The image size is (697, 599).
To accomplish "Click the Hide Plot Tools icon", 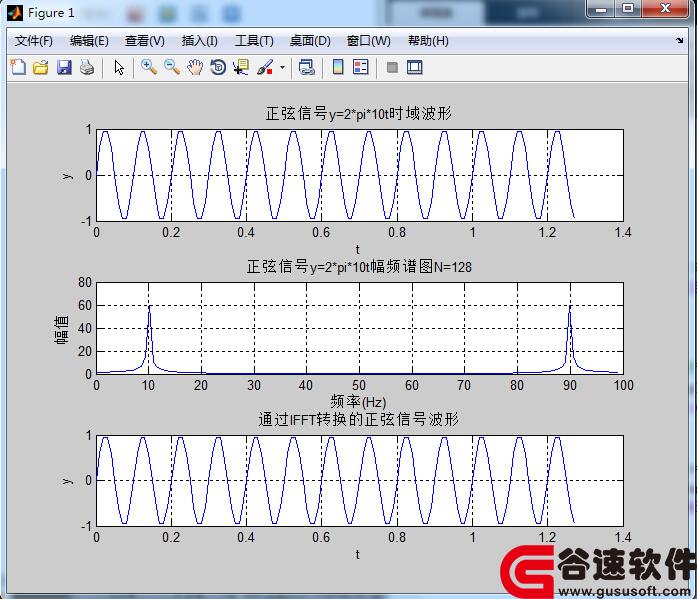I will [392, 68].
